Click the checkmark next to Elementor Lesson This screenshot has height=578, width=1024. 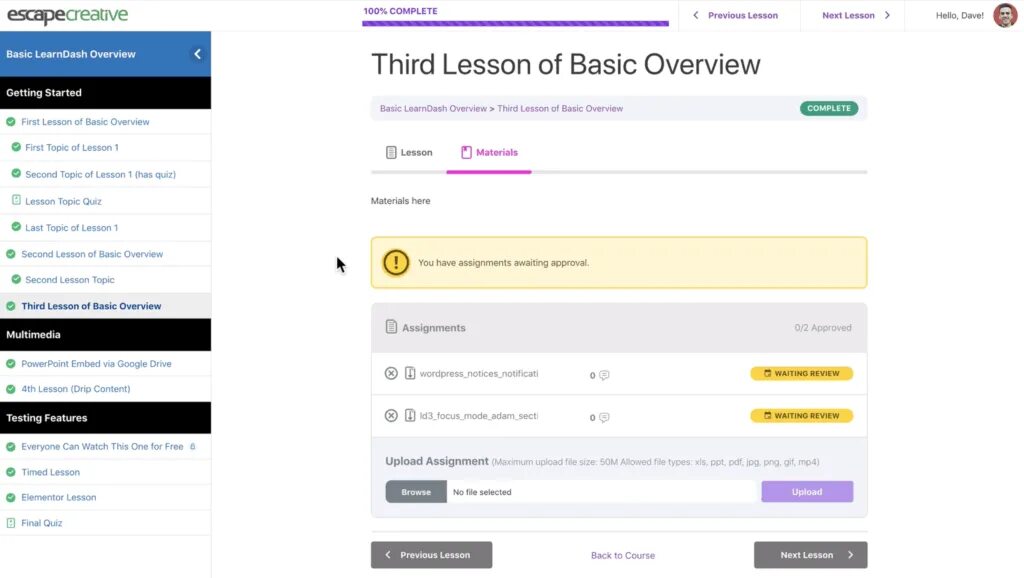(11, 497)
